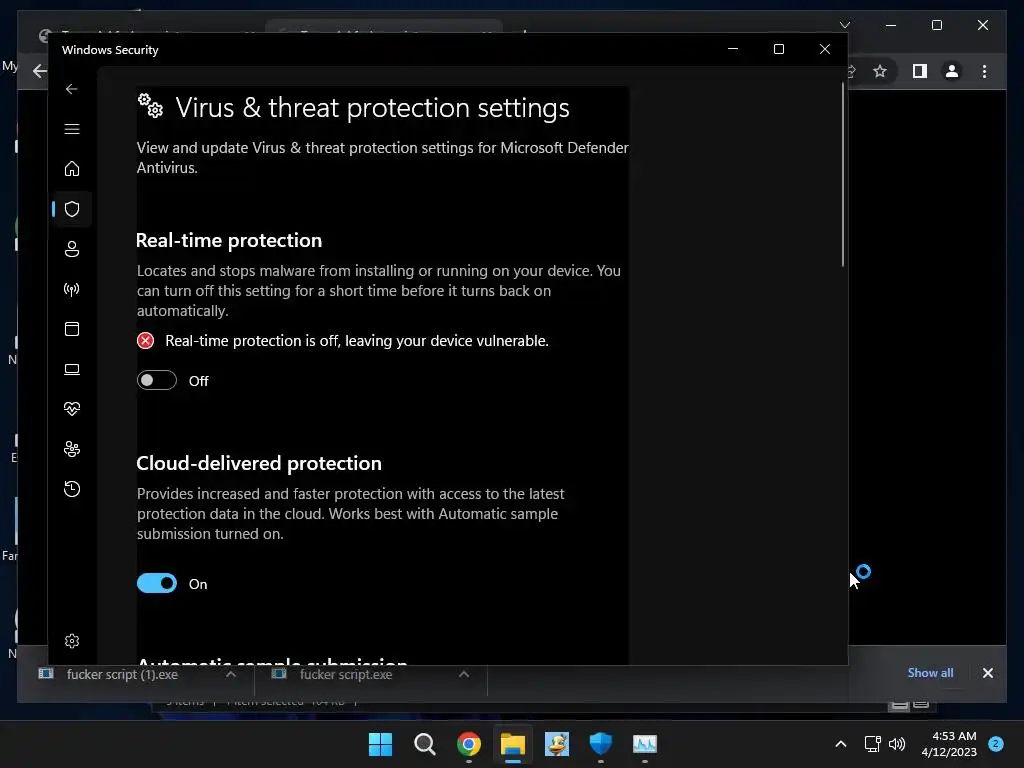Image resolution: width=1024 pixels, height=768 pixels.
Task: Select Virus & threat protection shield icon
Action: (x=72, y=209)
